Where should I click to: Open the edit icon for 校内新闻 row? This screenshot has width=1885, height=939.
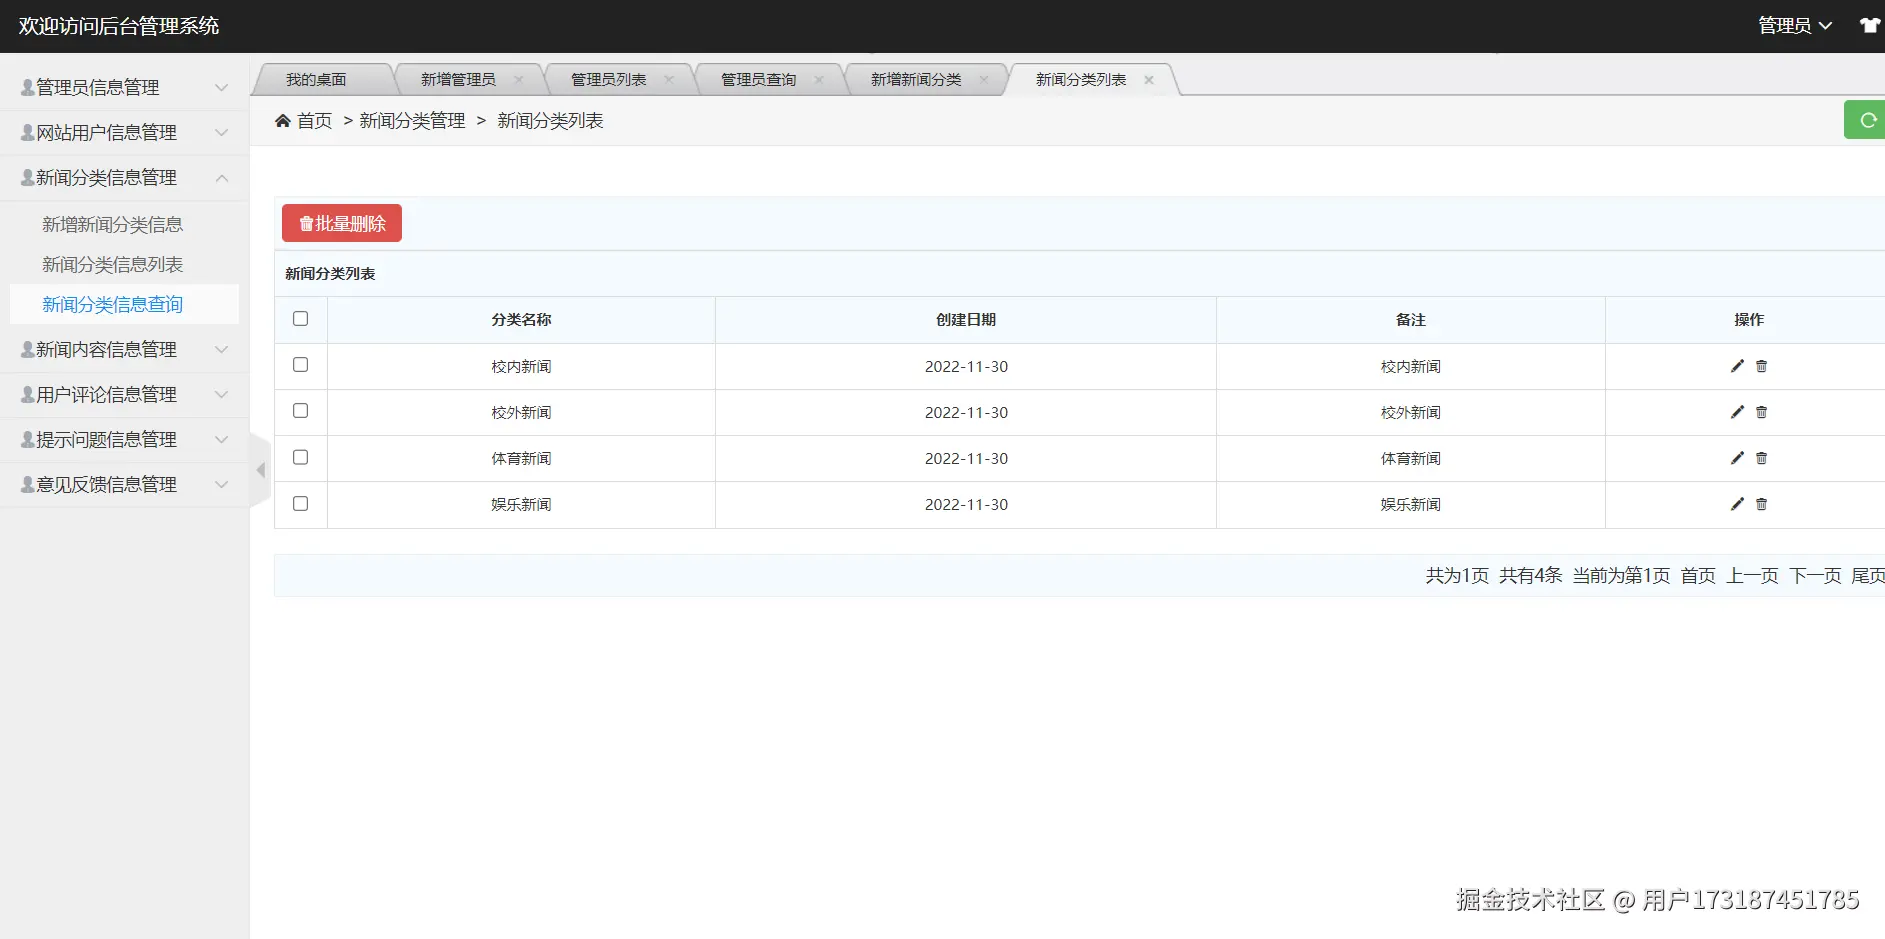tap(1737, 366)
